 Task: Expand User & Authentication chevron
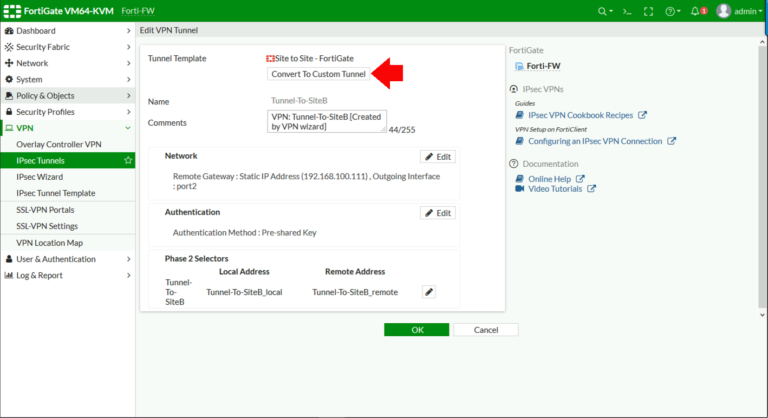click(x=128, y=259)
